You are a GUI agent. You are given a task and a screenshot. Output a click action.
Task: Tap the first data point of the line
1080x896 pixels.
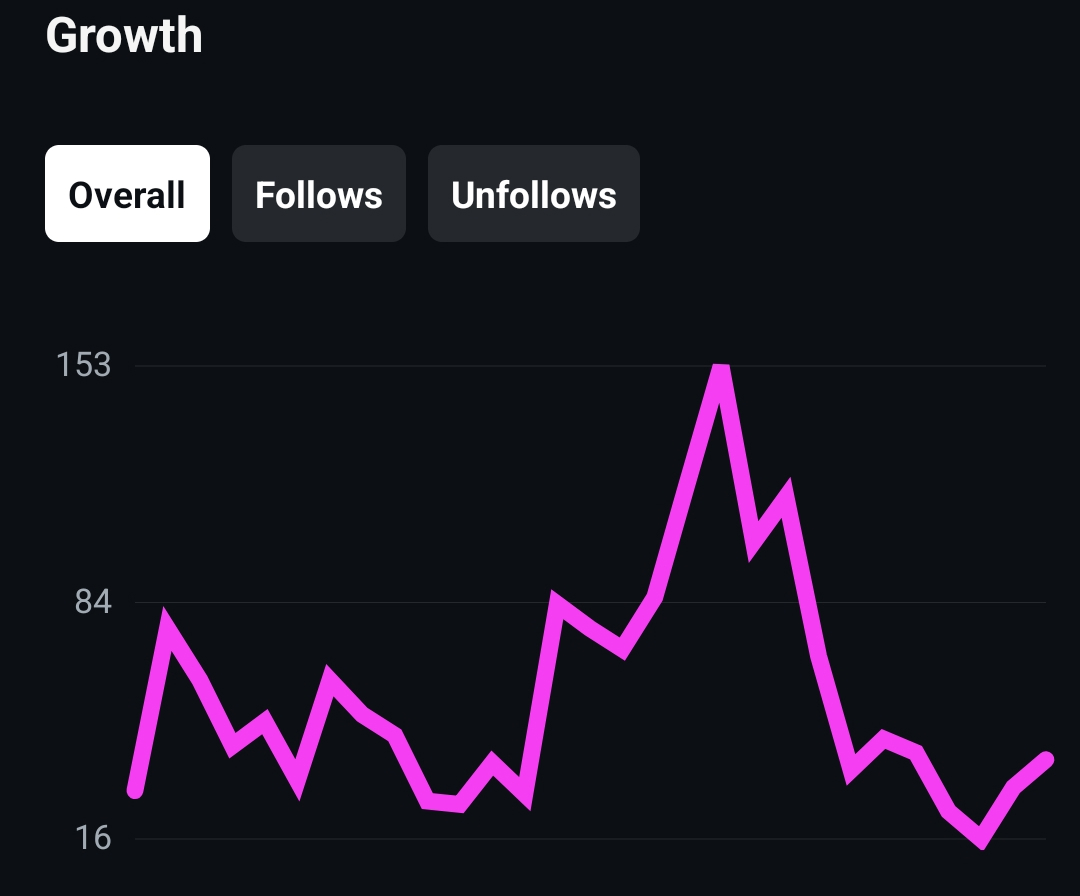[136, 790]
